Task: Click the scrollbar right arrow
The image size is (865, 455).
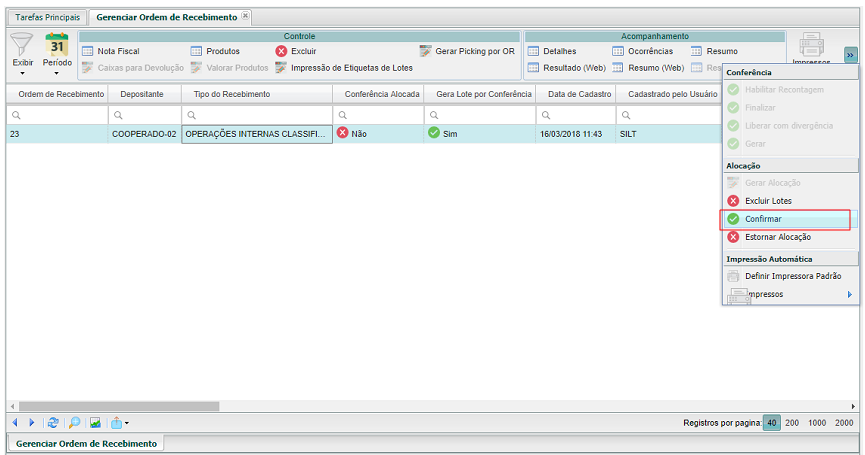Action: pos(853,406)
